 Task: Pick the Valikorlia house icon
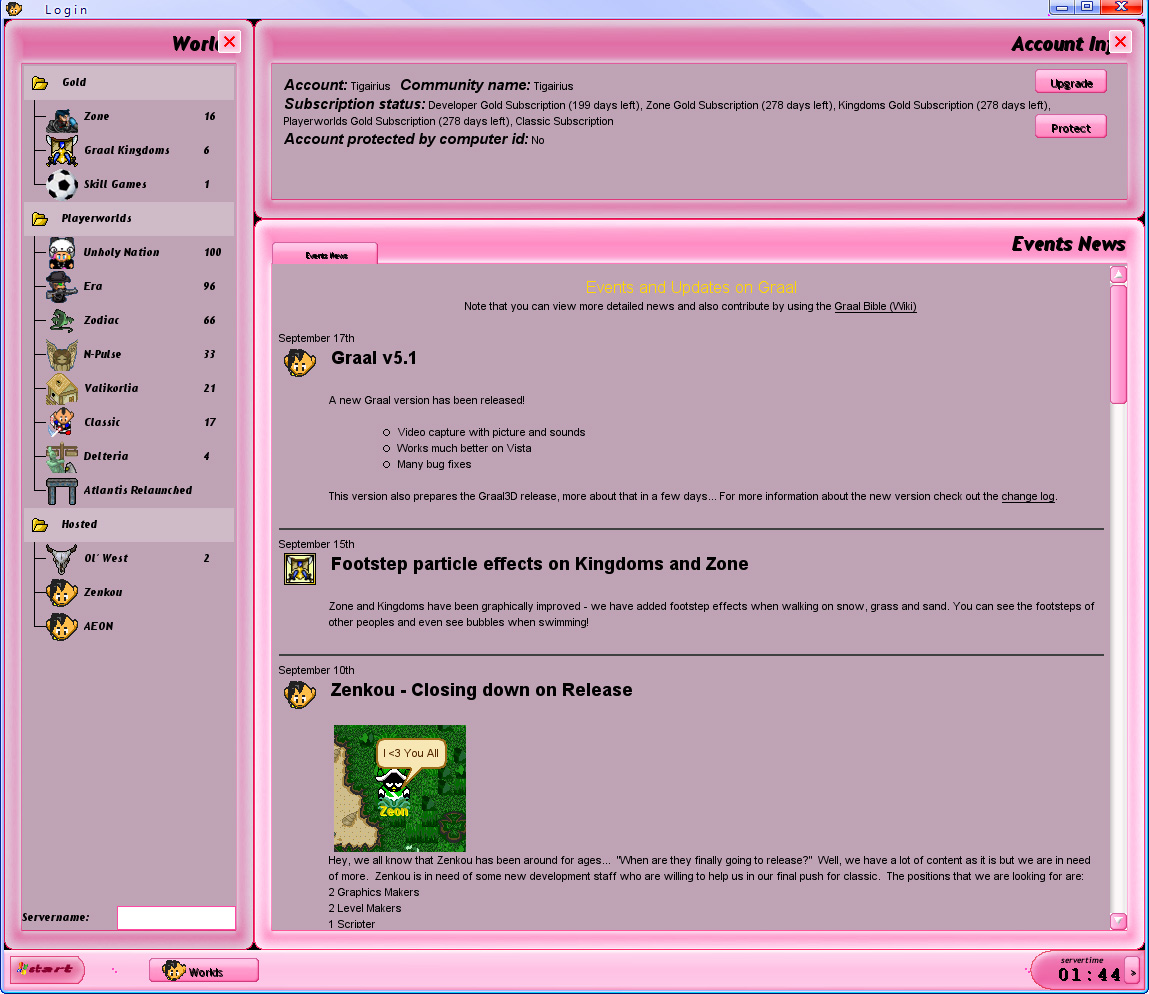tap(62, 389)
